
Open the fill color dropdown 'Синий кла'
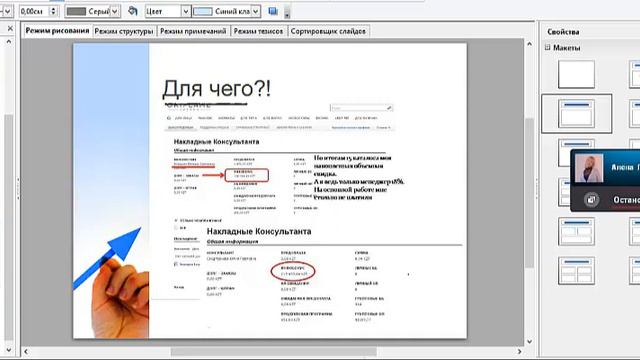pyautogui.click(x=256, y=11)
